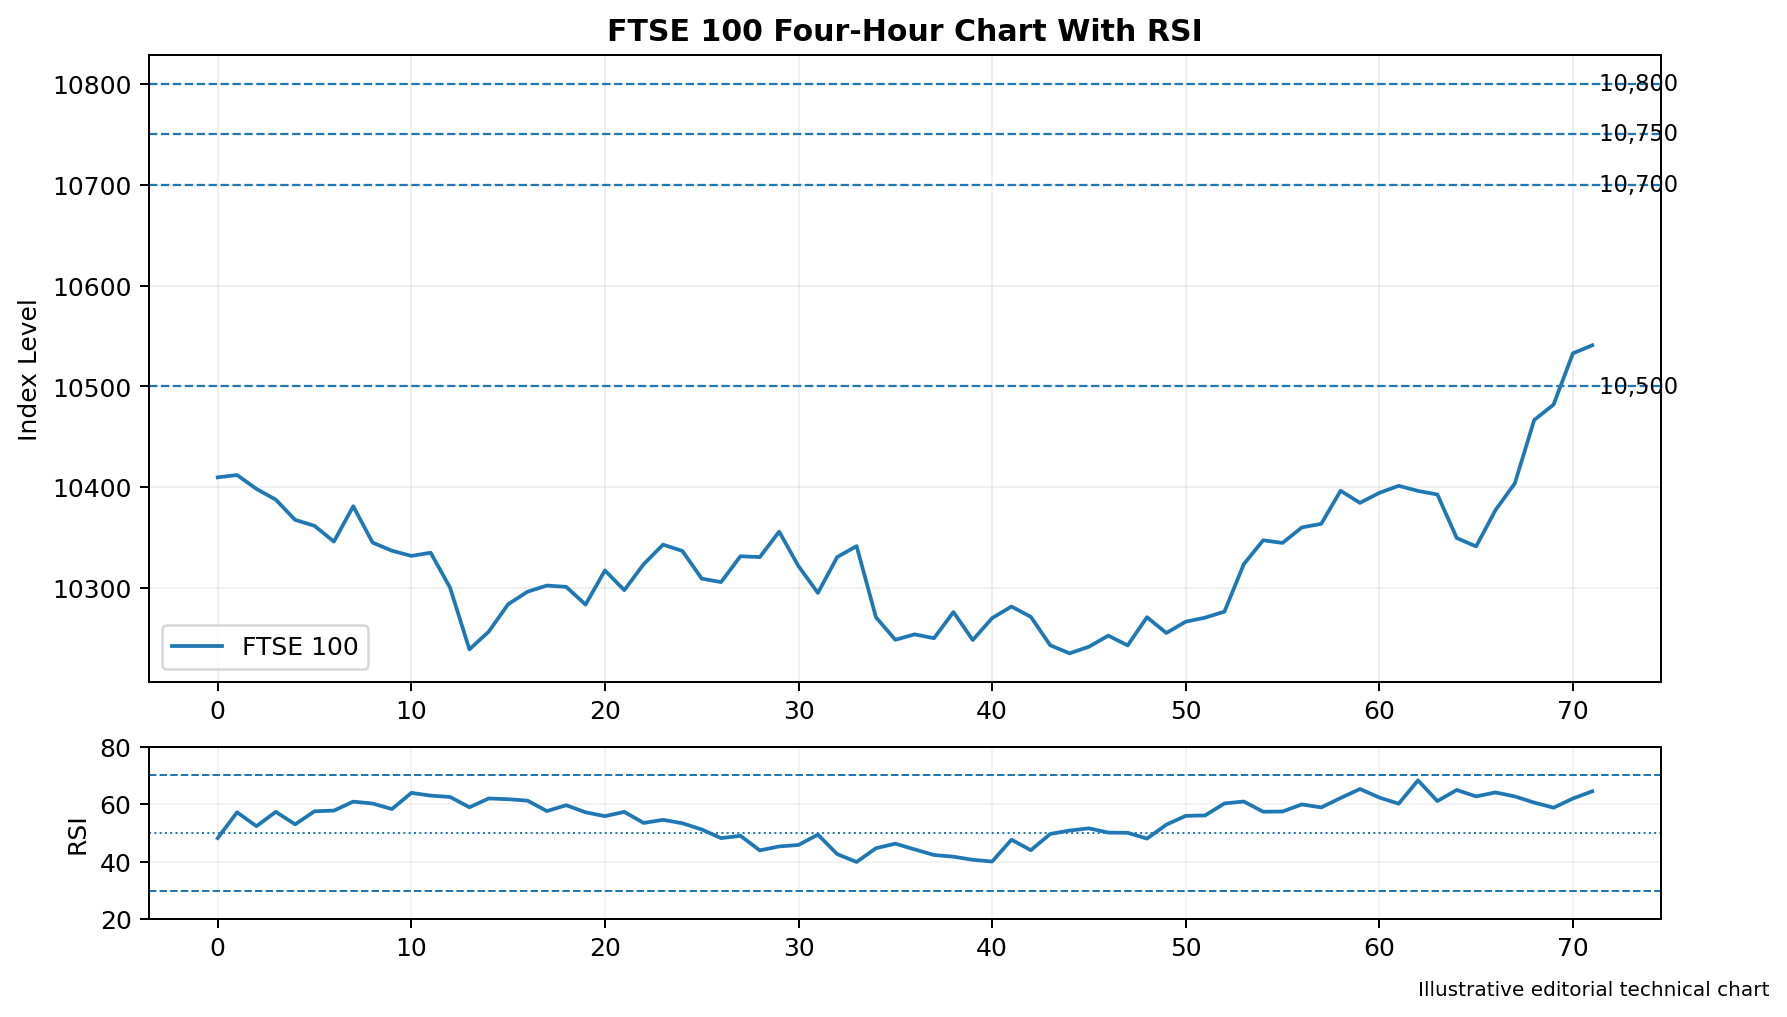This screenshot has width=1787, height=1017.
Task: Click x-axis tick 10 under the RSI panel
Action: 411,947
